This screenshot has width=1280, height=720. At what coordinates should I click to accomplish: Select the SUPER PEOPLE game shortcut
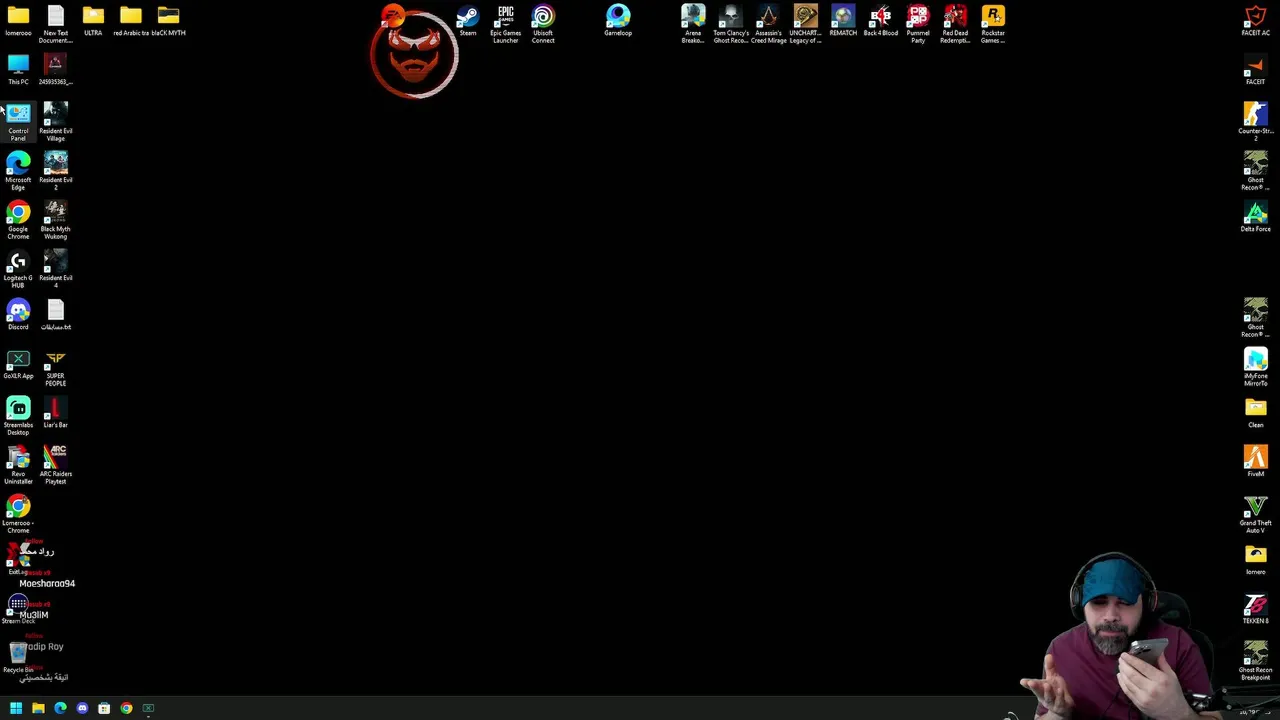(56, 367)
